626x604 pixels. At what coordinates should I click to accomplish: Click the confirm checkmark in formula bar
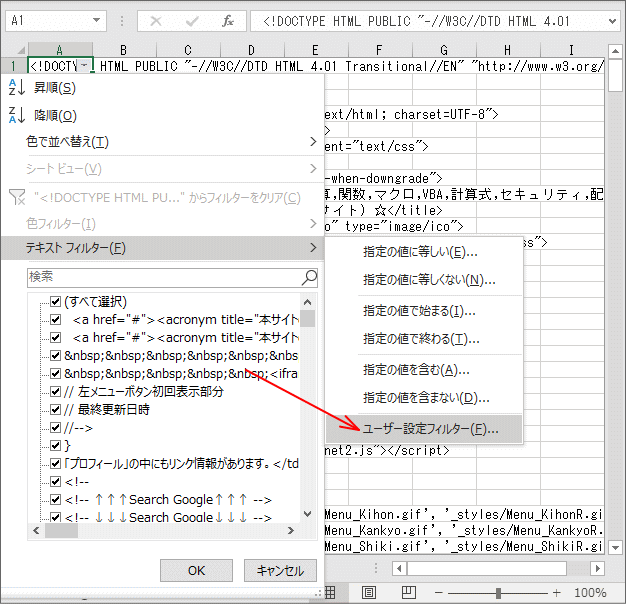click(x=192, y=21)
